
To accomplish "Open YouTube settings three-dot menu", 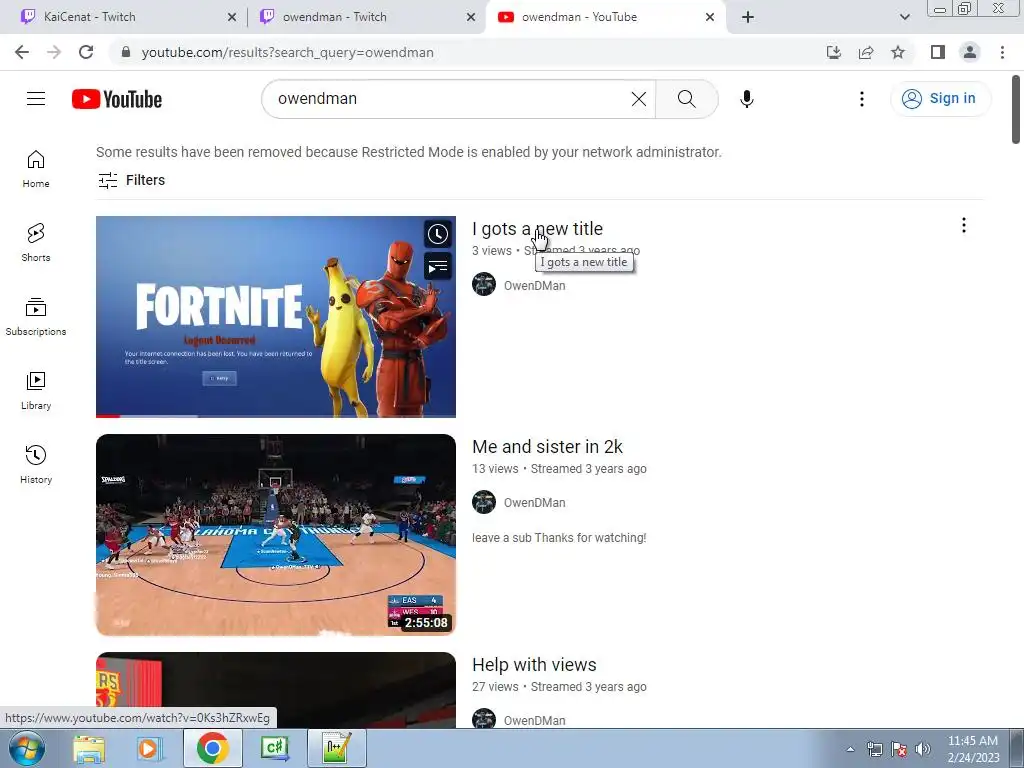I will [861, 99].
